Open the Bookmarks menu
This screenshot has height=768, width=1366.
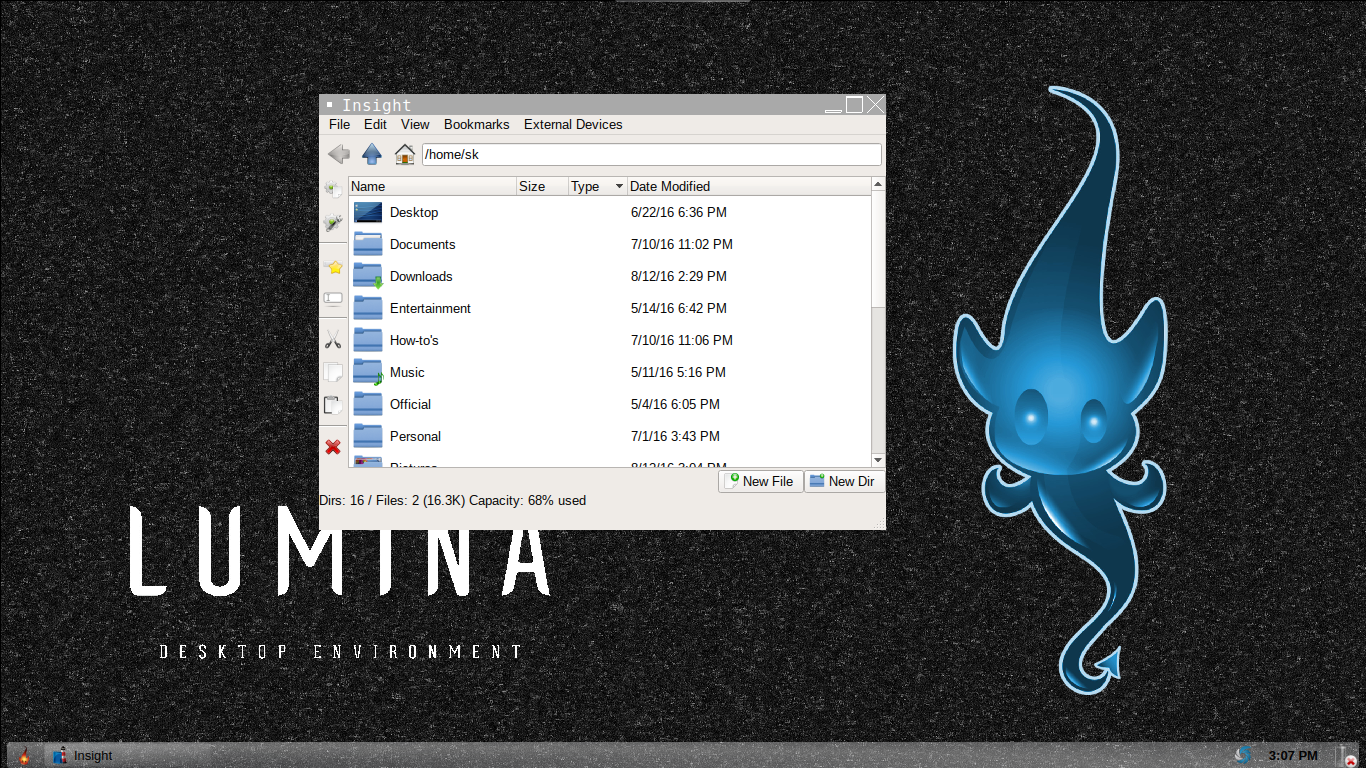point(476,124)
